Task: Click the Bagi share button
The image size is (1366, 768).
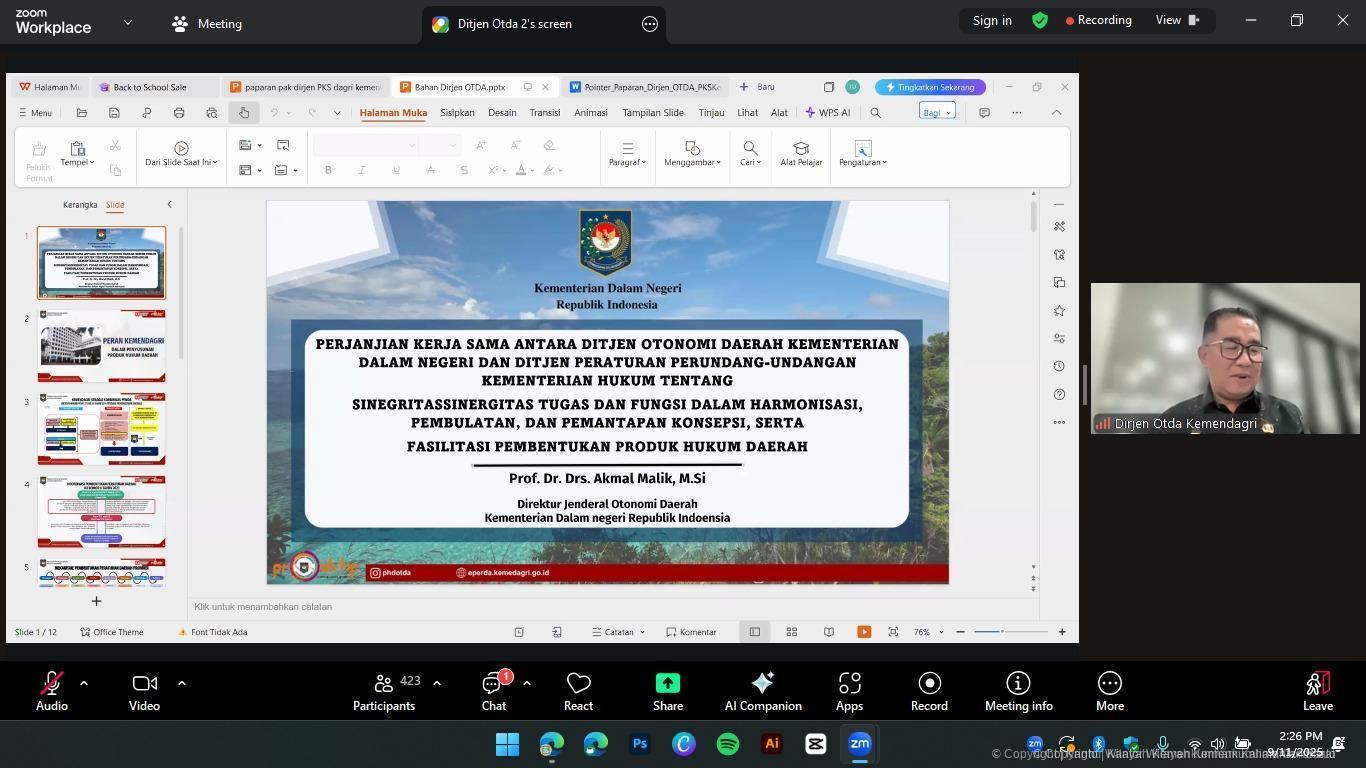Action: click(932, 112)
